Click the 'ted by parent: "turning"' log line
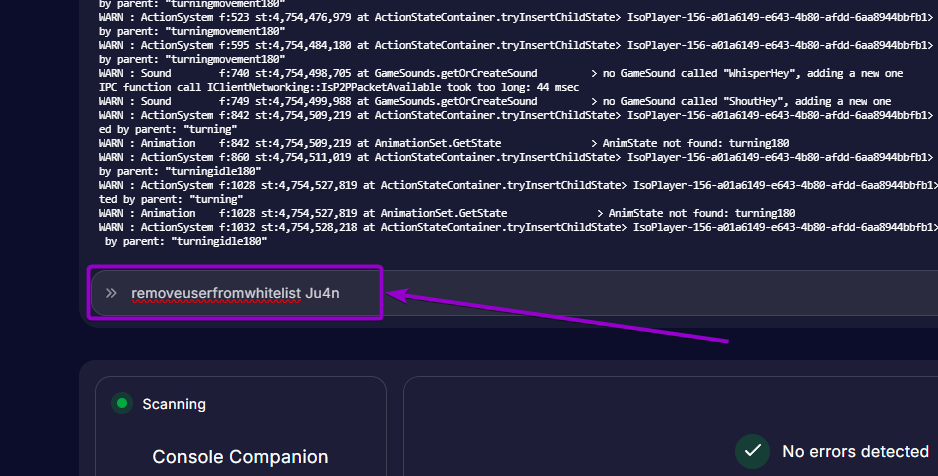This screenshot has width=938, height=476. [171, 199]
